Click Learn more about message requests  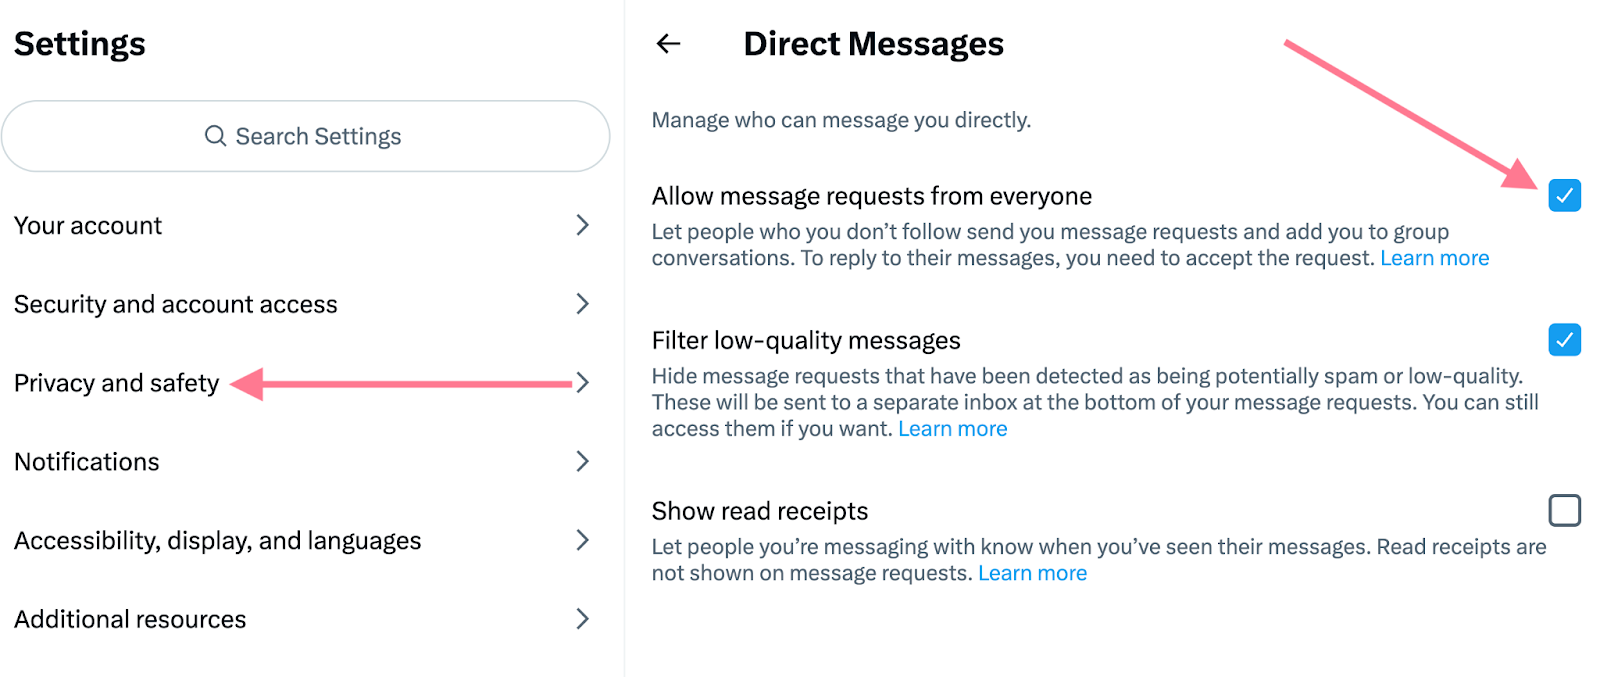tap(1434, 257)
